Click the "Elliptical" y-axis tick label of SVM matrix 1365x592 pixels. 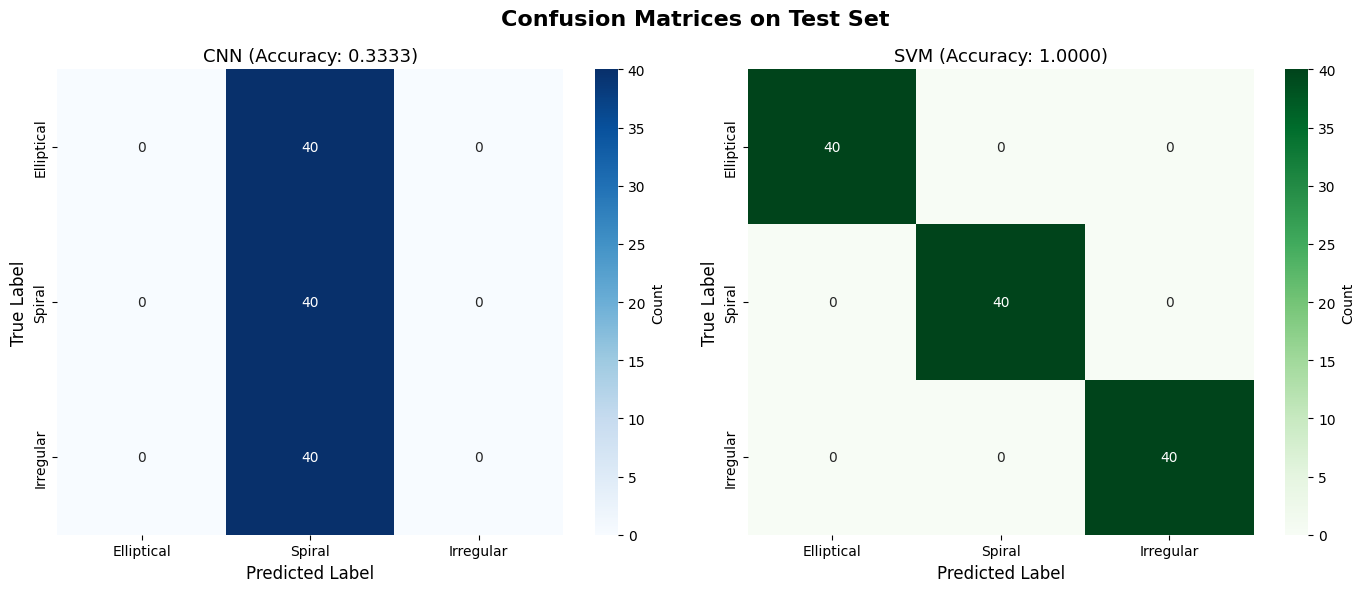pos(731,149)
